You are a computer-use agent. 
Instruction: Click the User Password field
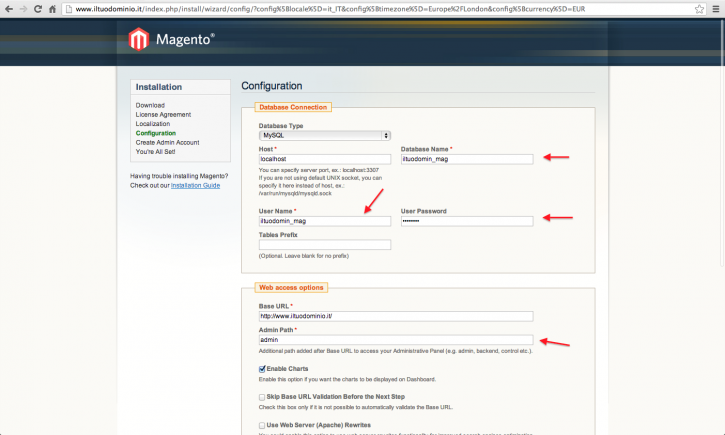coord(467,221)
